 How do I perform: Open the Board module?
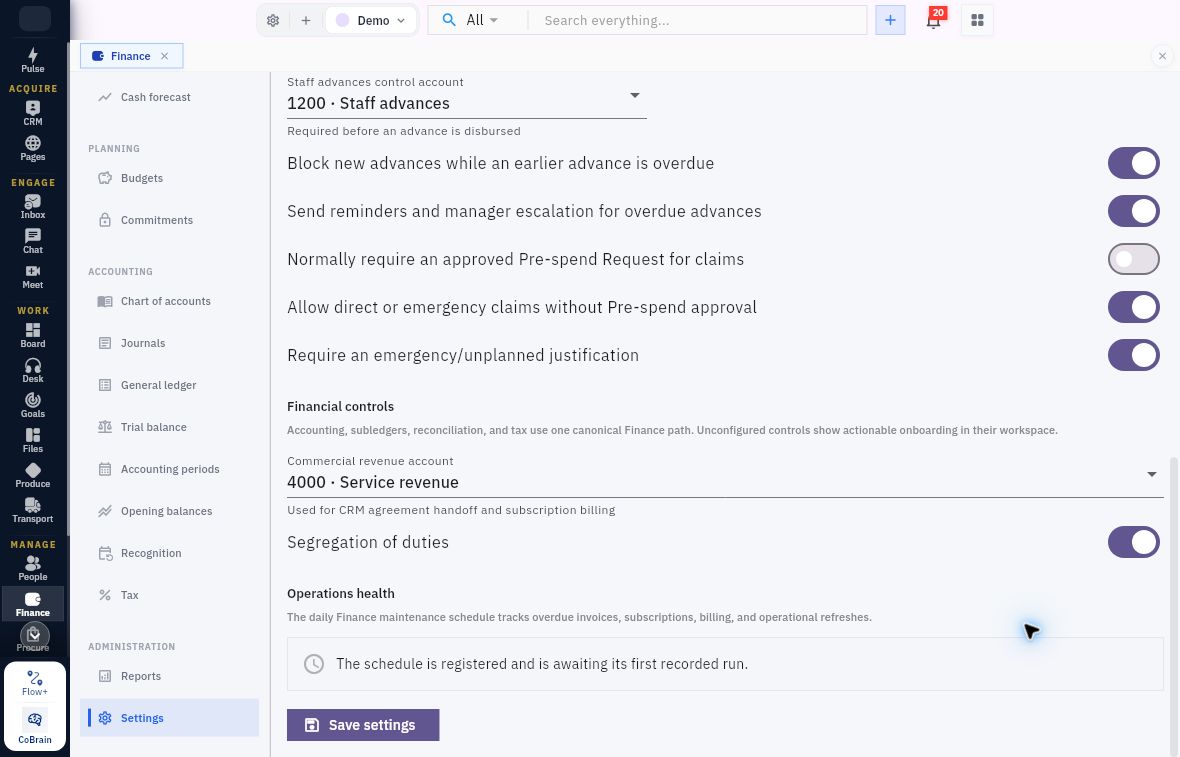pyautogui.click(x=32, y=335)
